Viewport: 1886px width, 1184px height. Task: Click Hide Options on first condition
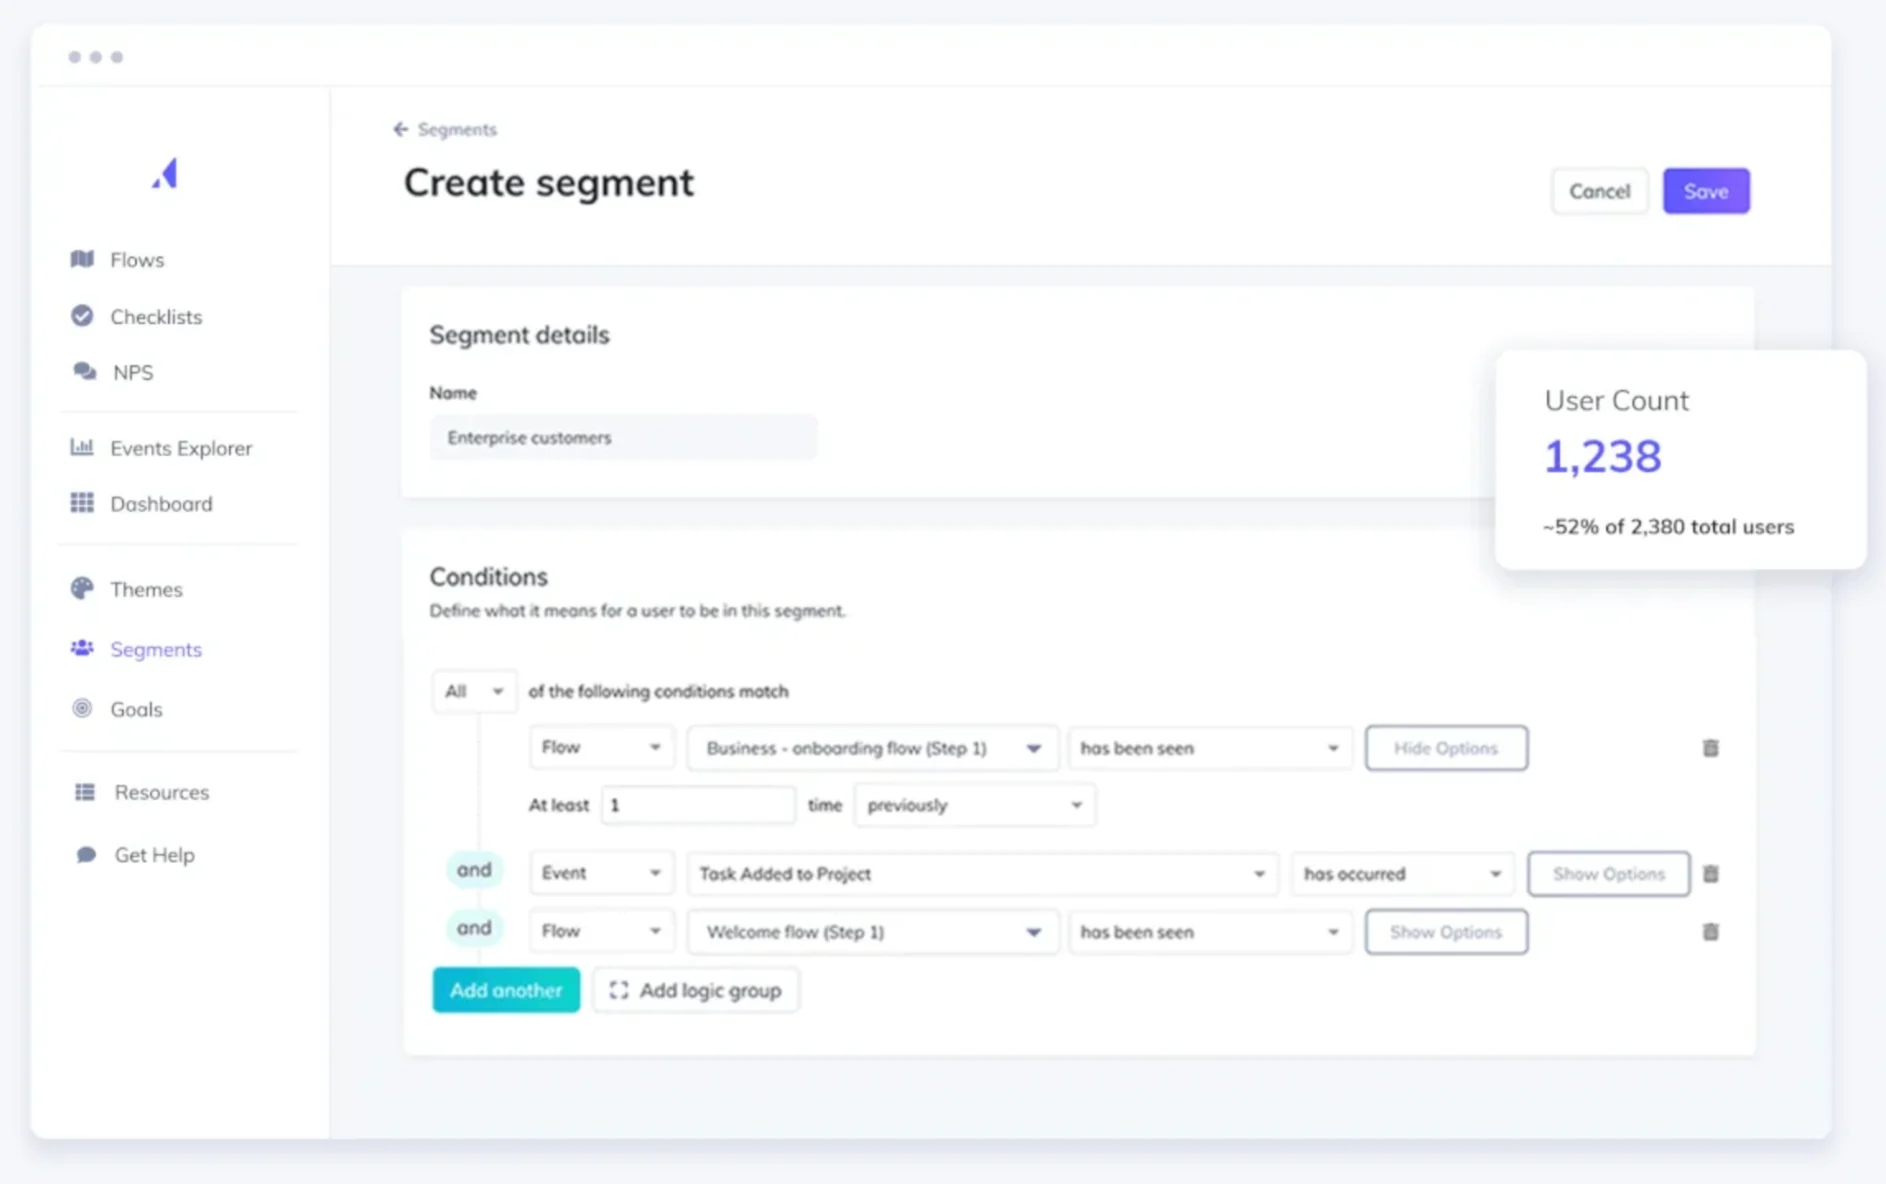click(1446, 748)
